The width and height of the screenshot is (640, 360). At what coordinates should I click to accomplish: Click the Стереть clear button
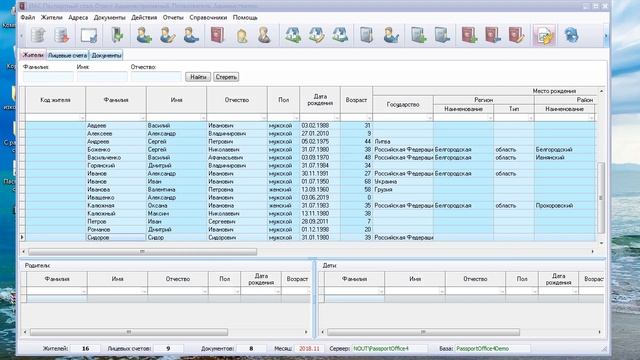tap(226, 77)
